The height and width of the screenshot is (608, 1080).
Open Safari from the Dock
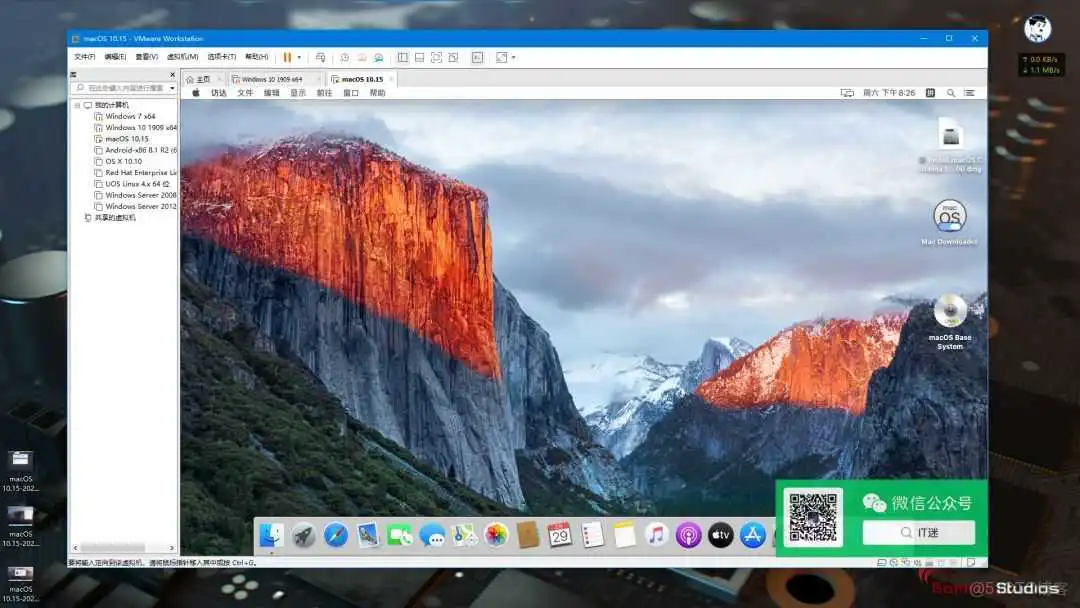point(335,535)
